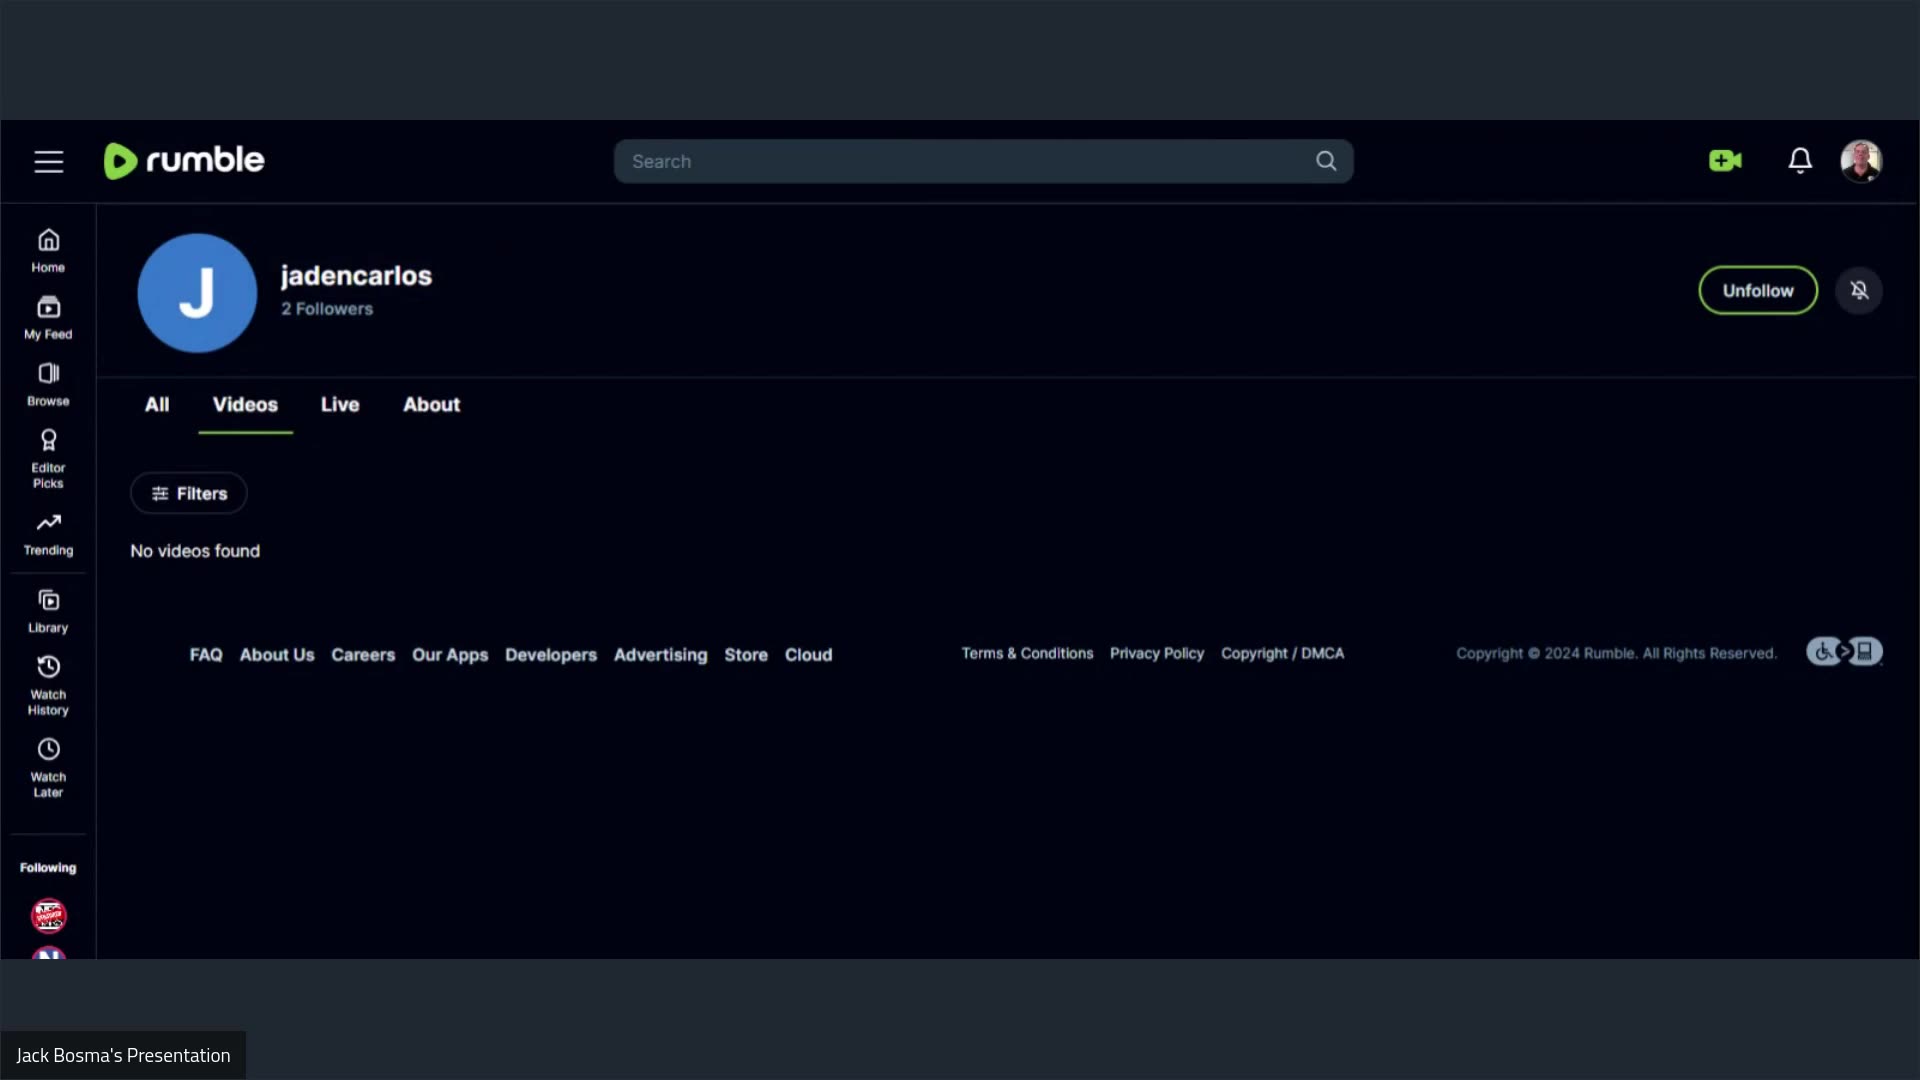
Task: Toggle the sidebar with the hamburger menu
Action: pyautogui.click(x=48, y=161)
